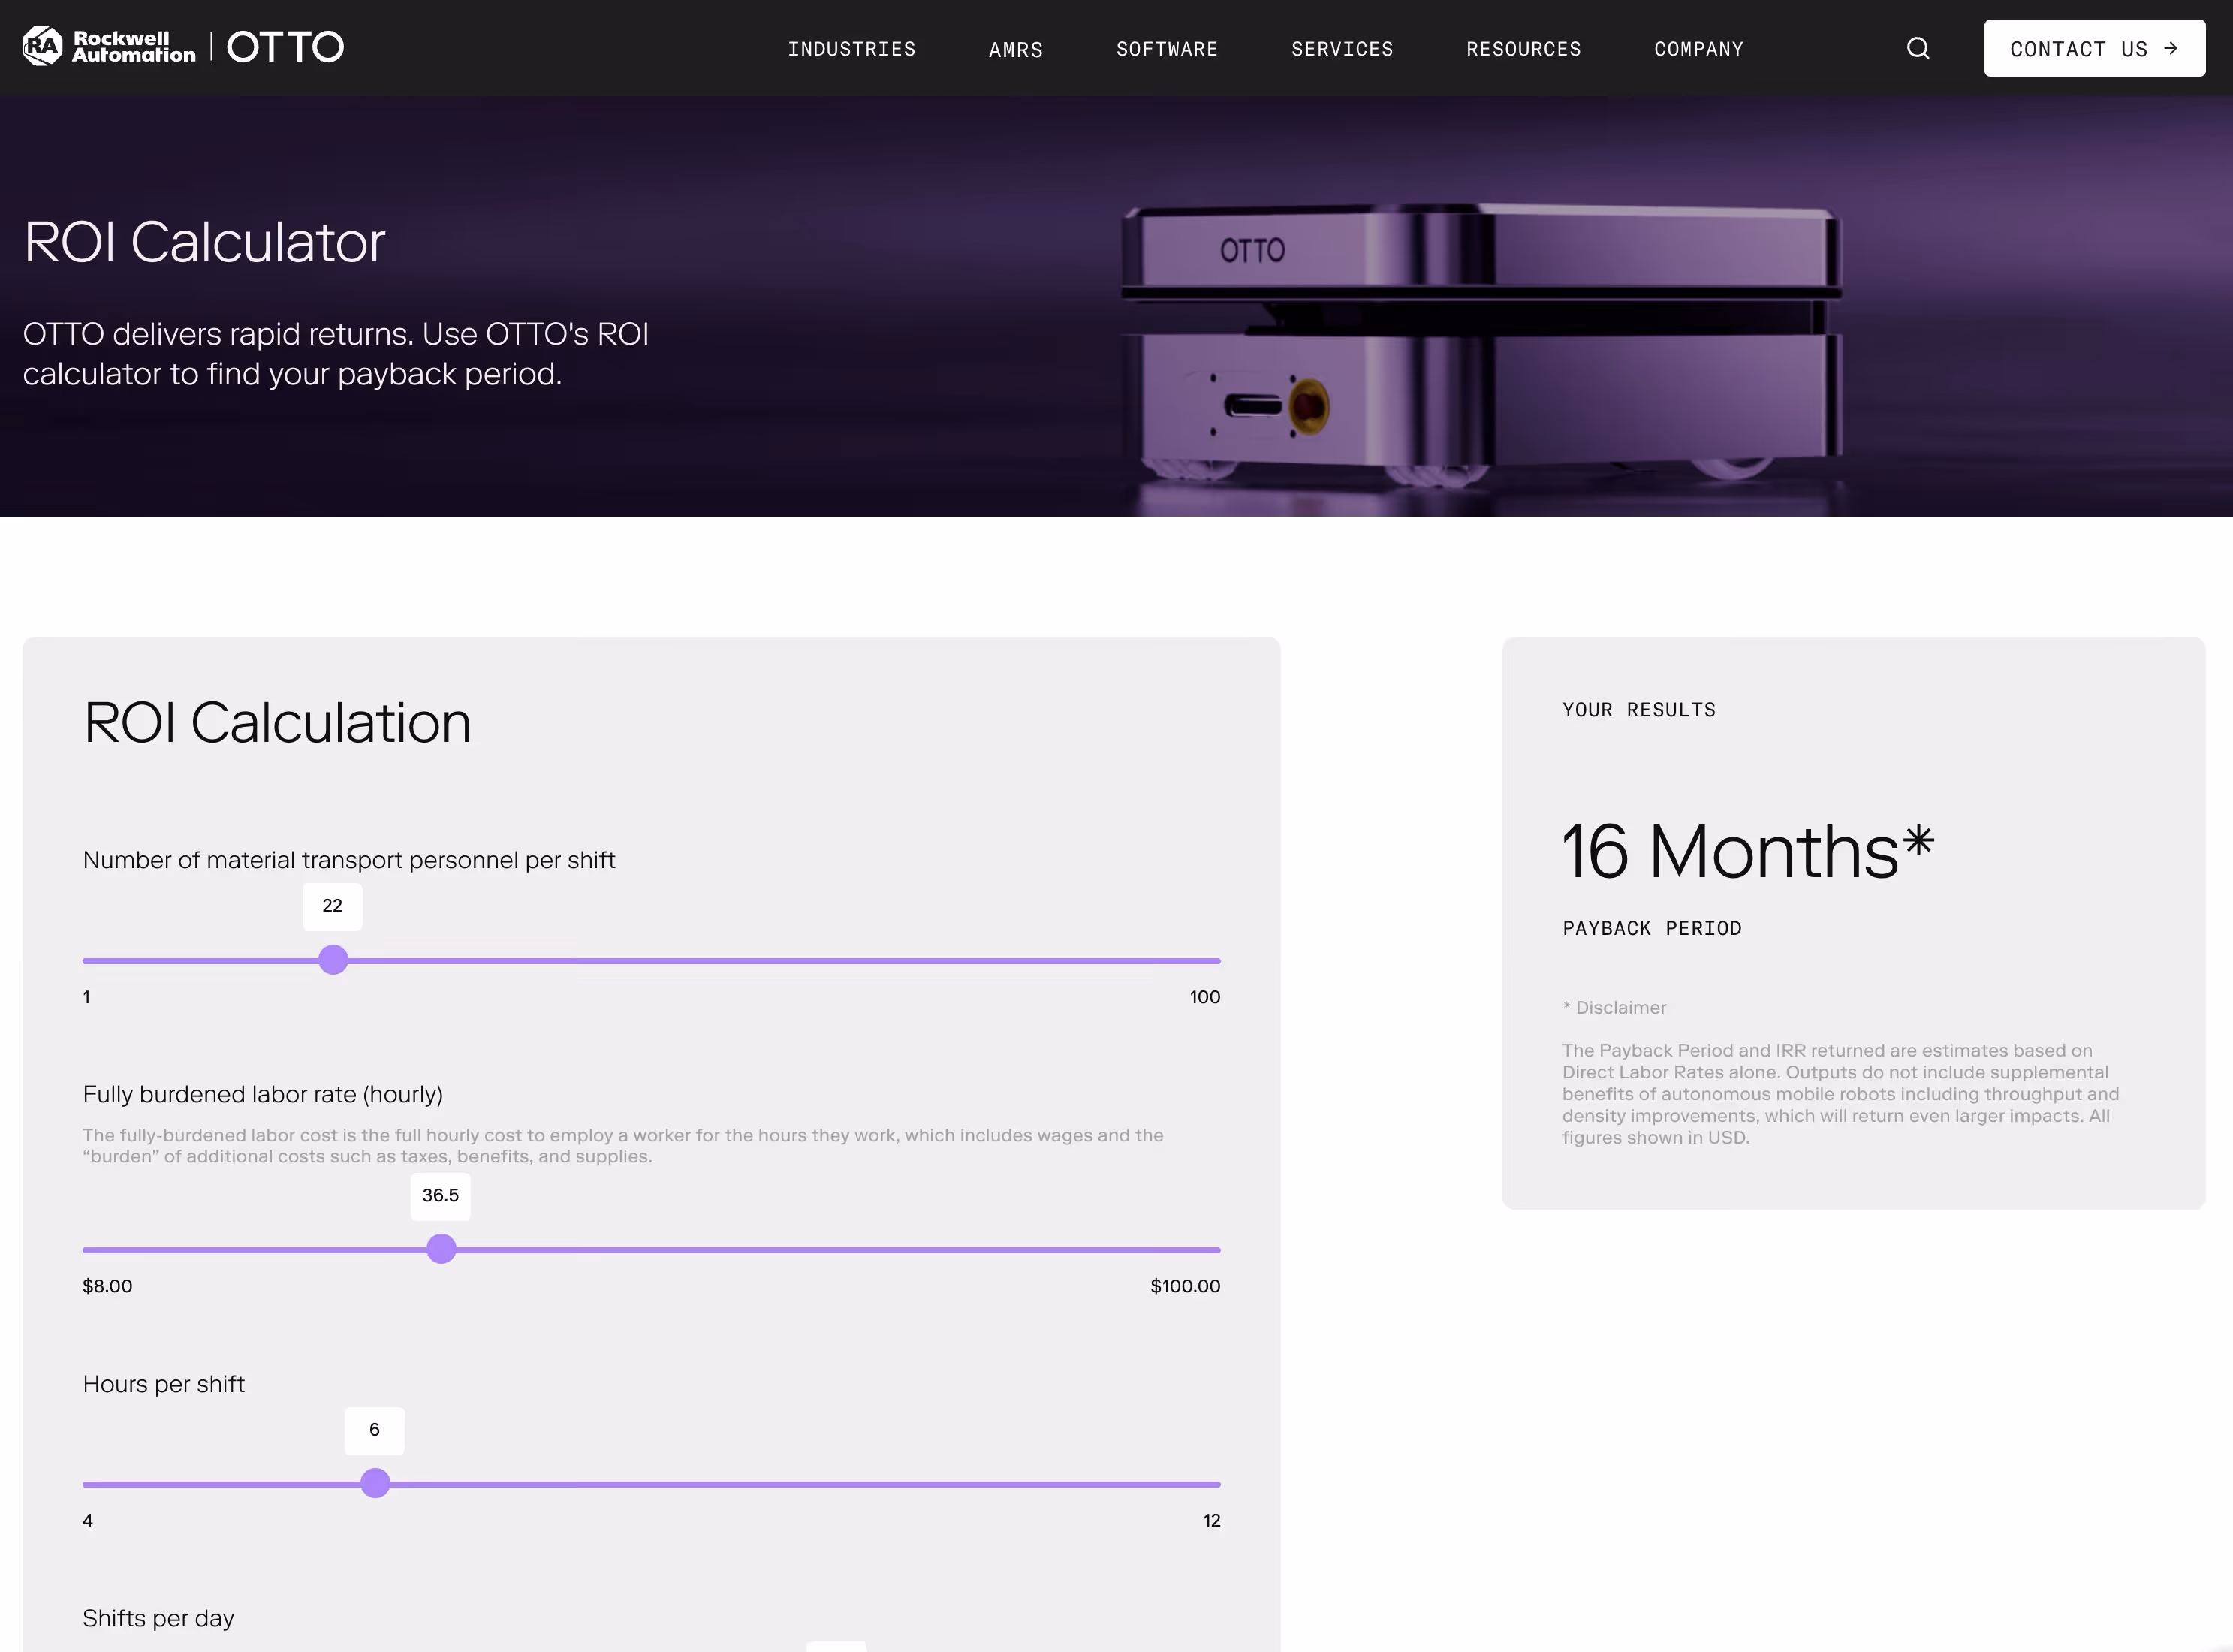Screen dimensions: 2233x1652
Task: Select the OTTO logo to go home
Action: pos(285,45)
